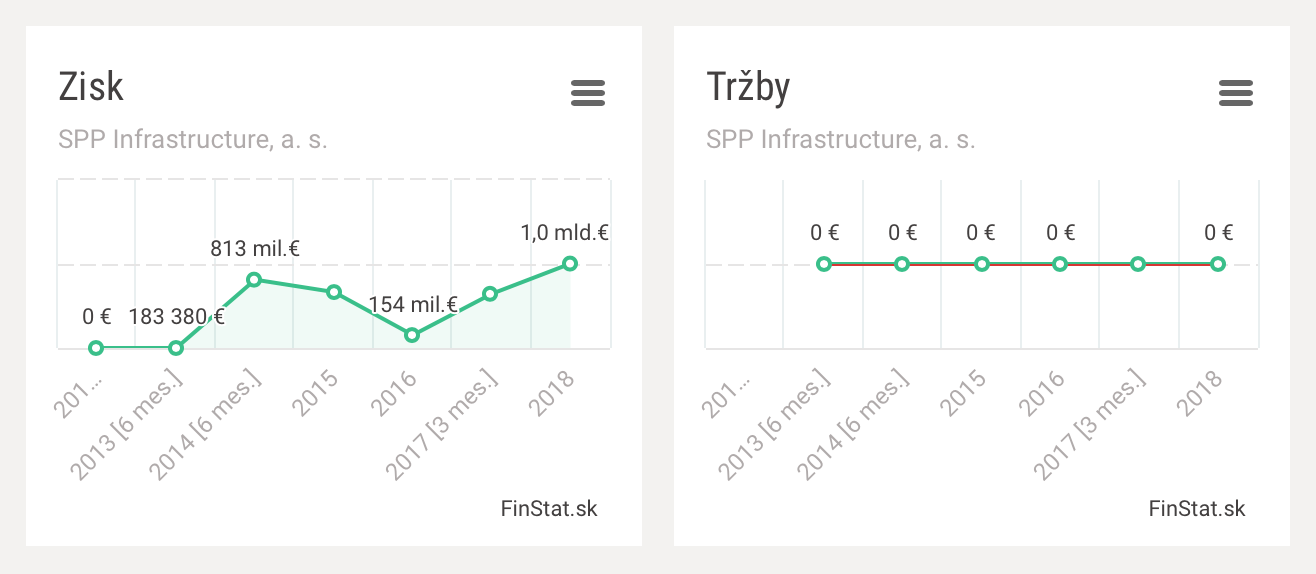The image size is (1316, 574).
Task: Click the 2017 marker on Tržby line
Action: pyautogui.click(x=1138, y=264)
